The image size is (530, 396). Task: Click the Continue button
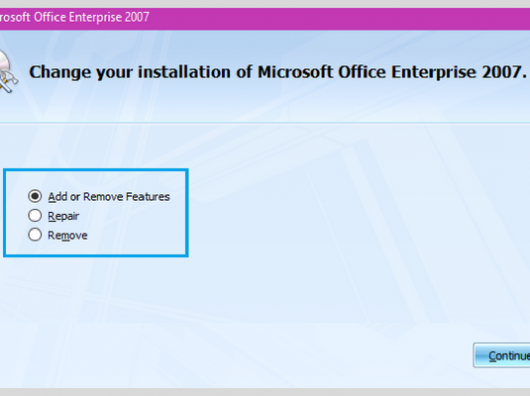tap(502, 355)
